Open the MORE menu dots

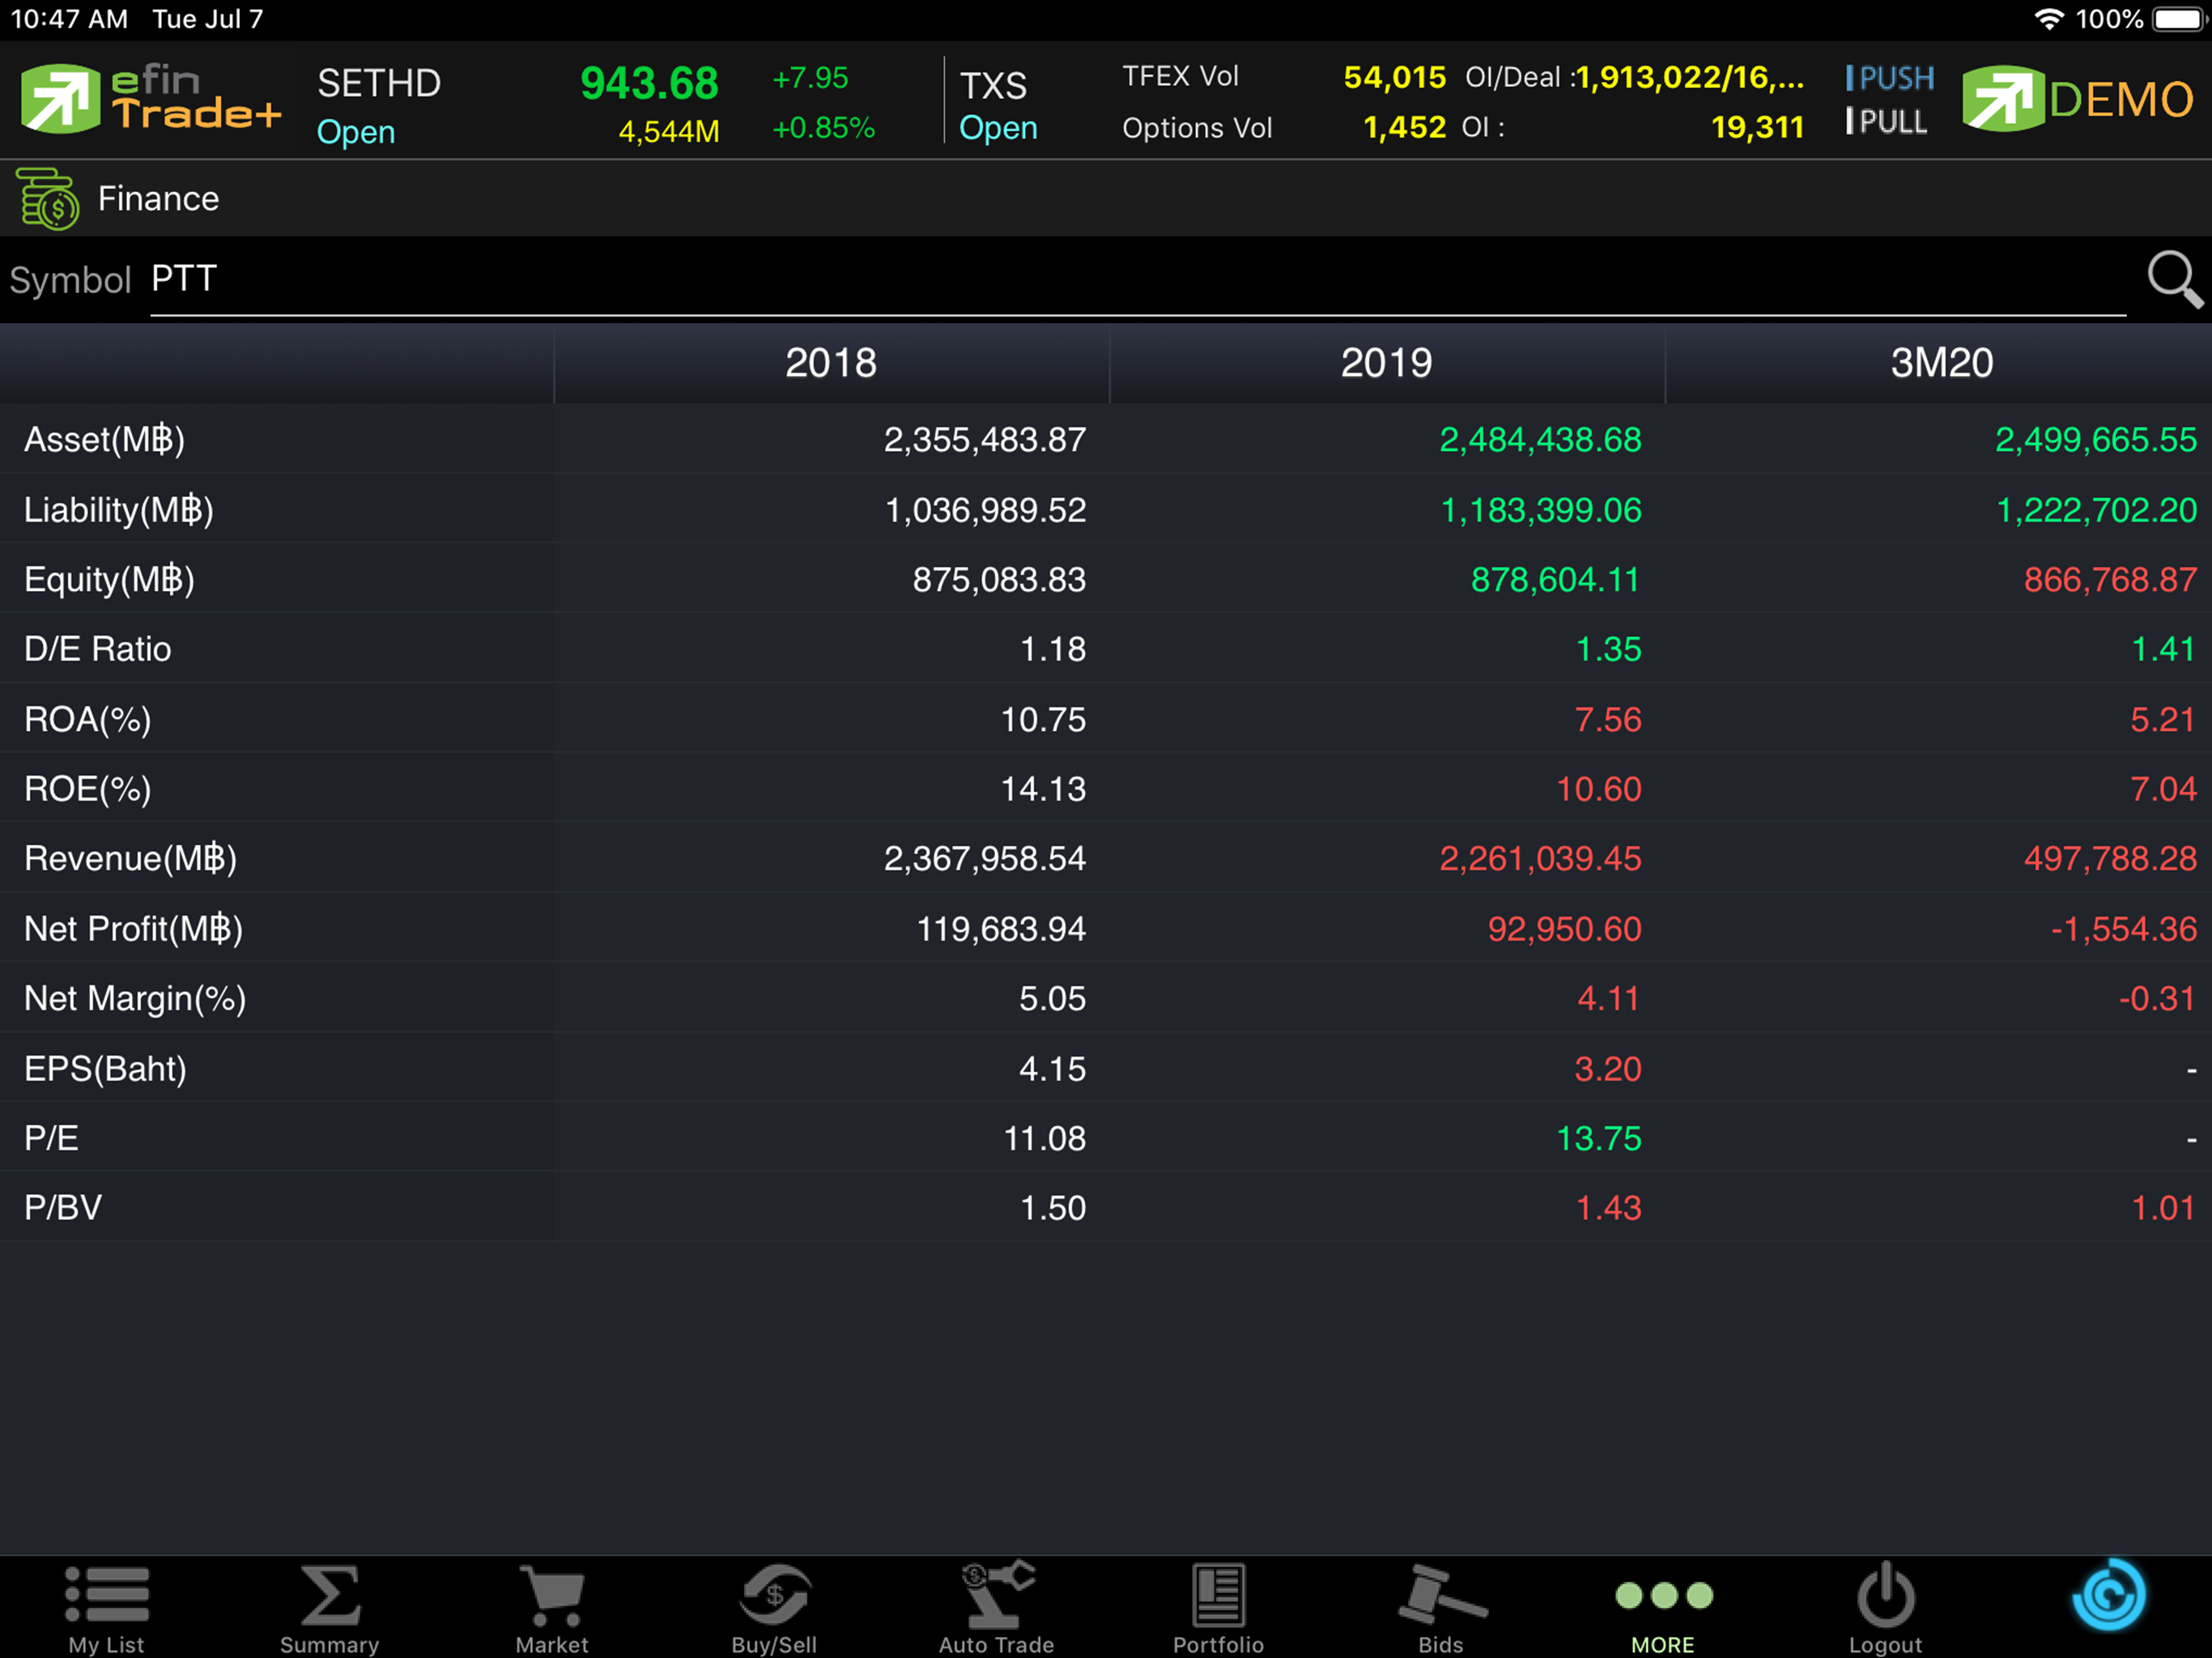pos(1663,1609)
